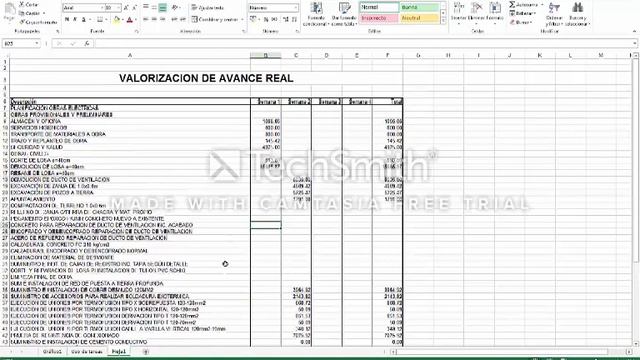The width and height of the screenshot is (640, 360).
Task: Apply the Incorrecto pink cell style
Action: coord(379,18)
